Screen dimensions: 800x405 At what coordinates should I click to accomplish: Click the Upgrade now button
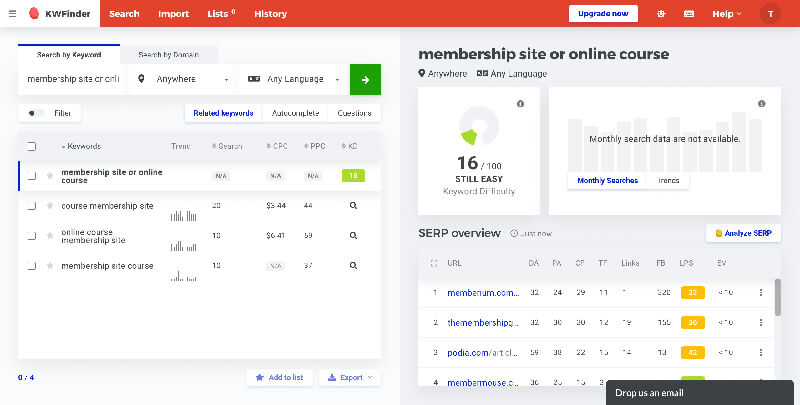tap(603, 14)
